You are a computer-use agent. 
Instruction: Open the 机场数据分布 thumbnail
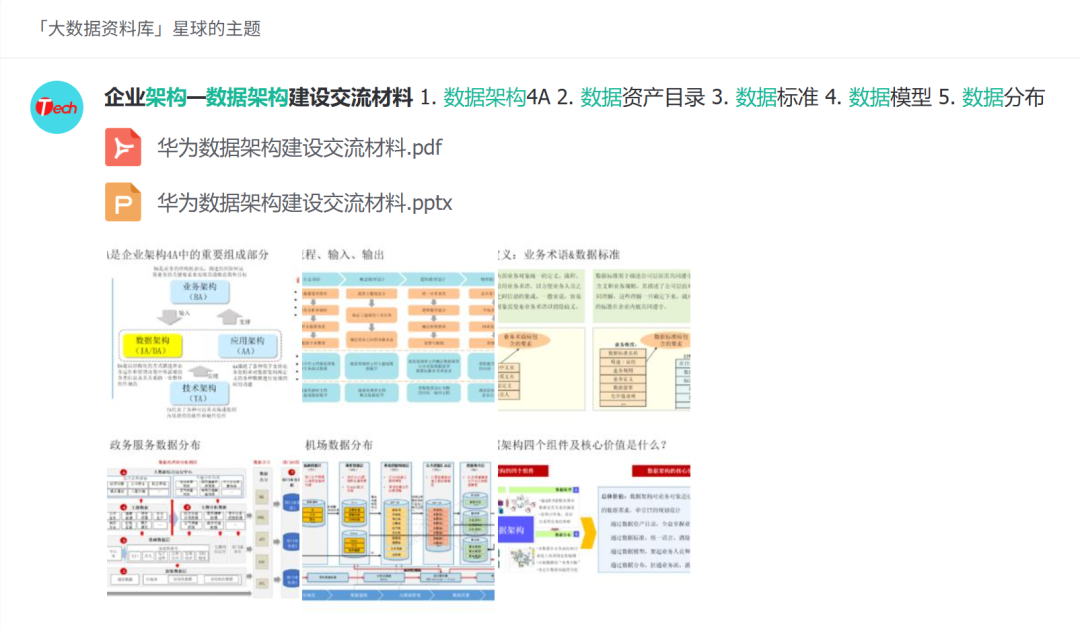click(398, 524)
